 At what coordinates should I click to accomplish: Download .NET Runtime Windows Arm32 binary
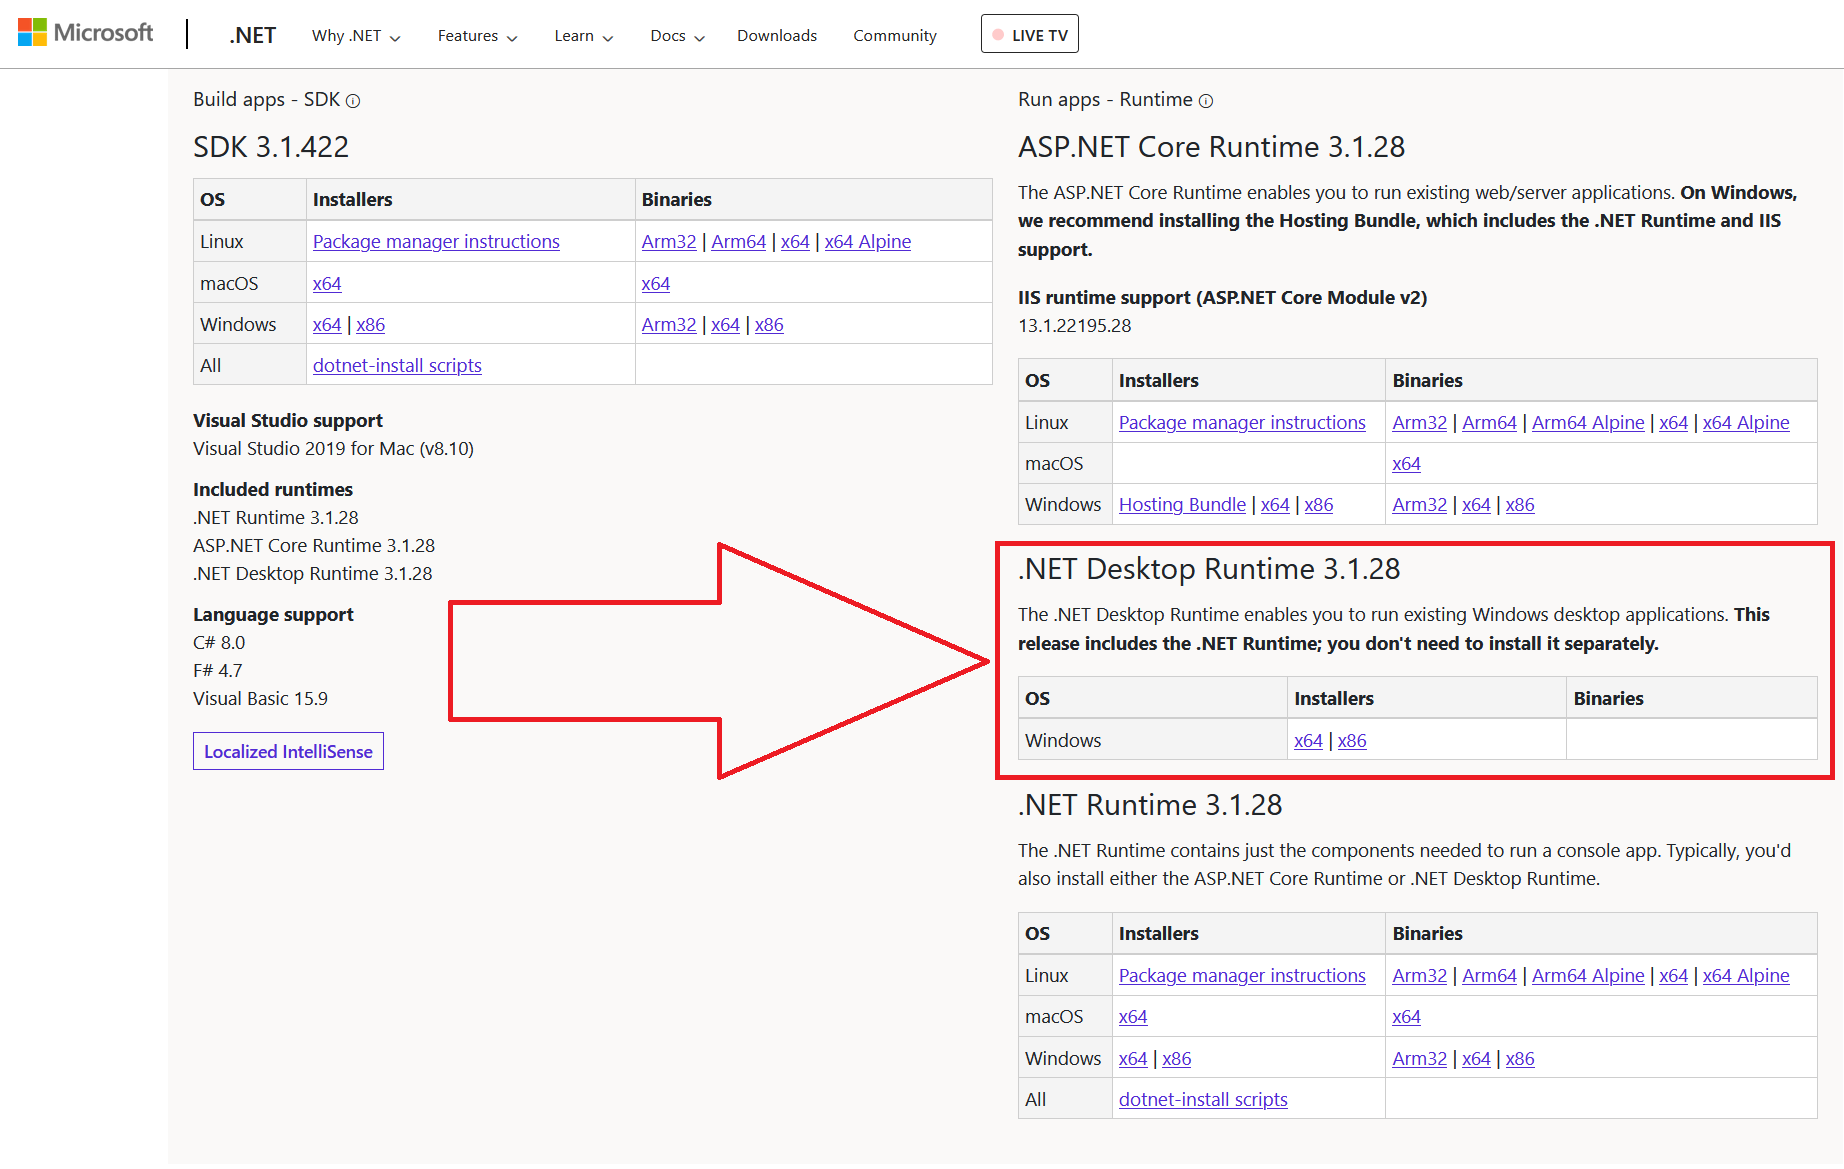click(1420, 1059)
